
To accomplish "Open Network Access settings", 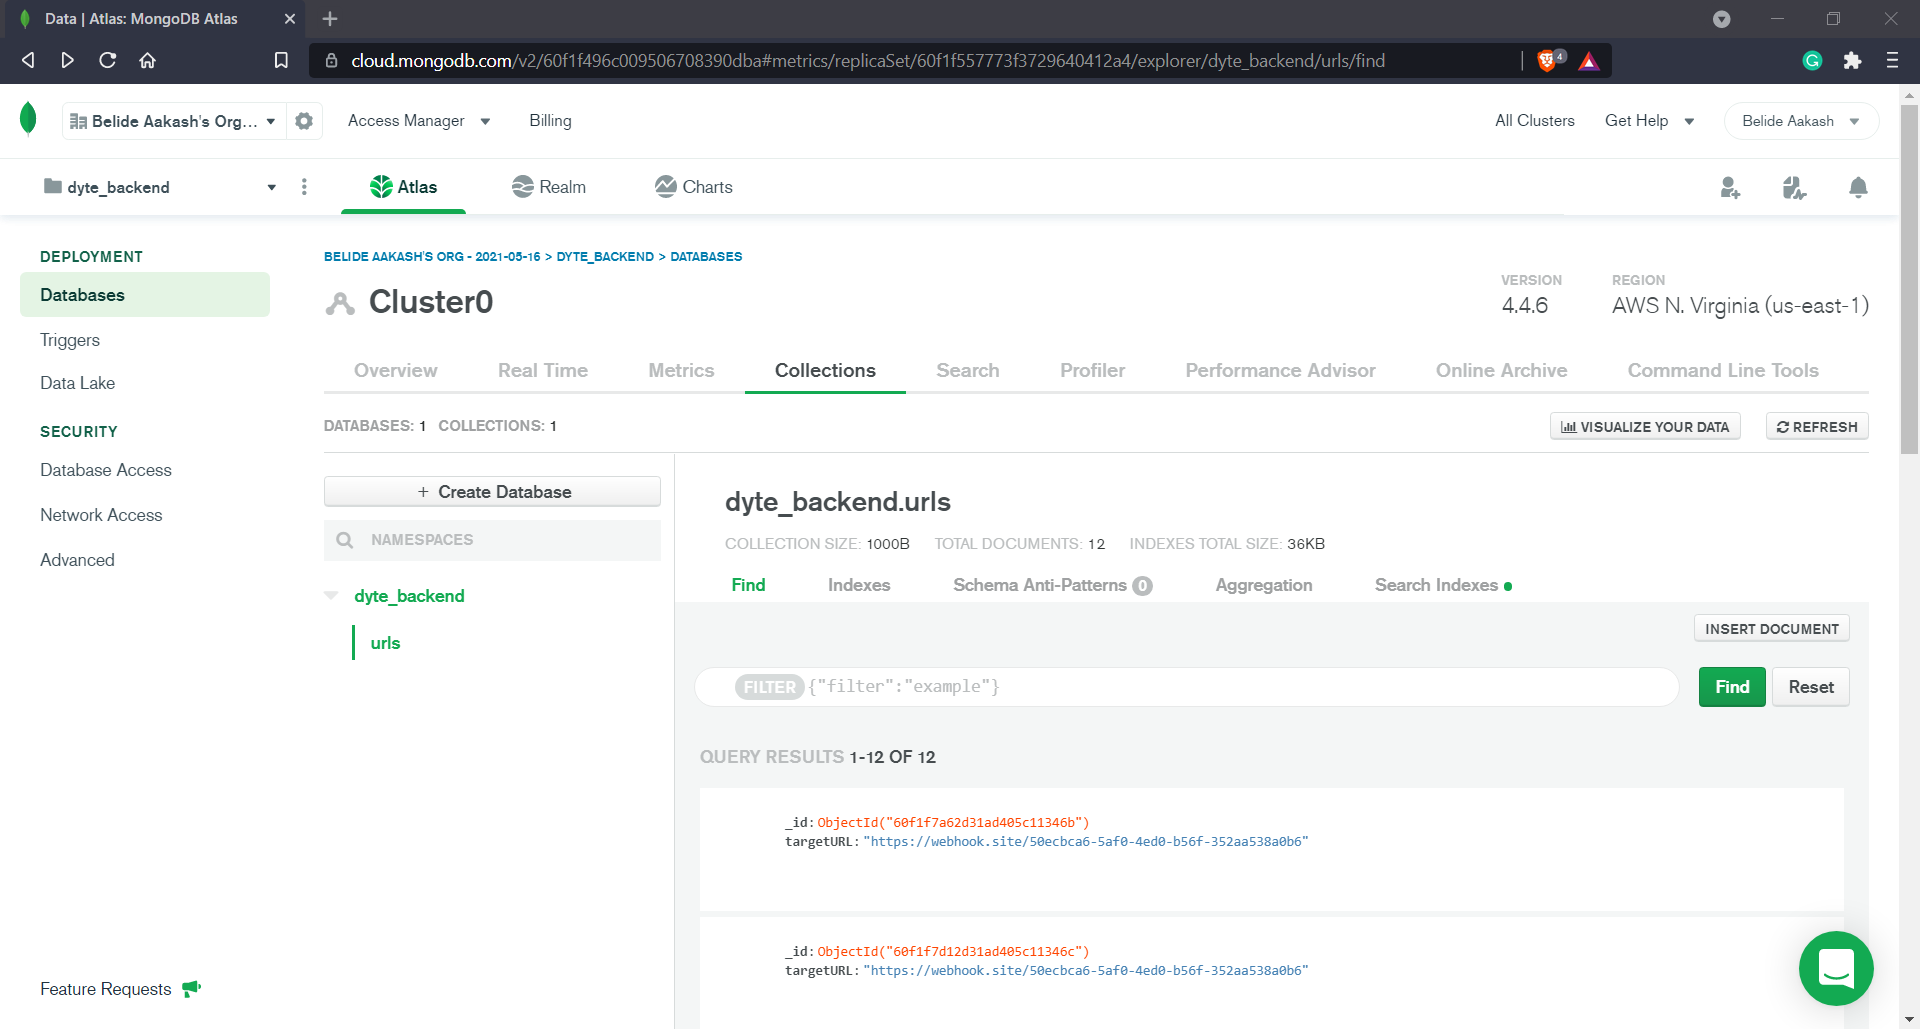I will click(101, 515).
